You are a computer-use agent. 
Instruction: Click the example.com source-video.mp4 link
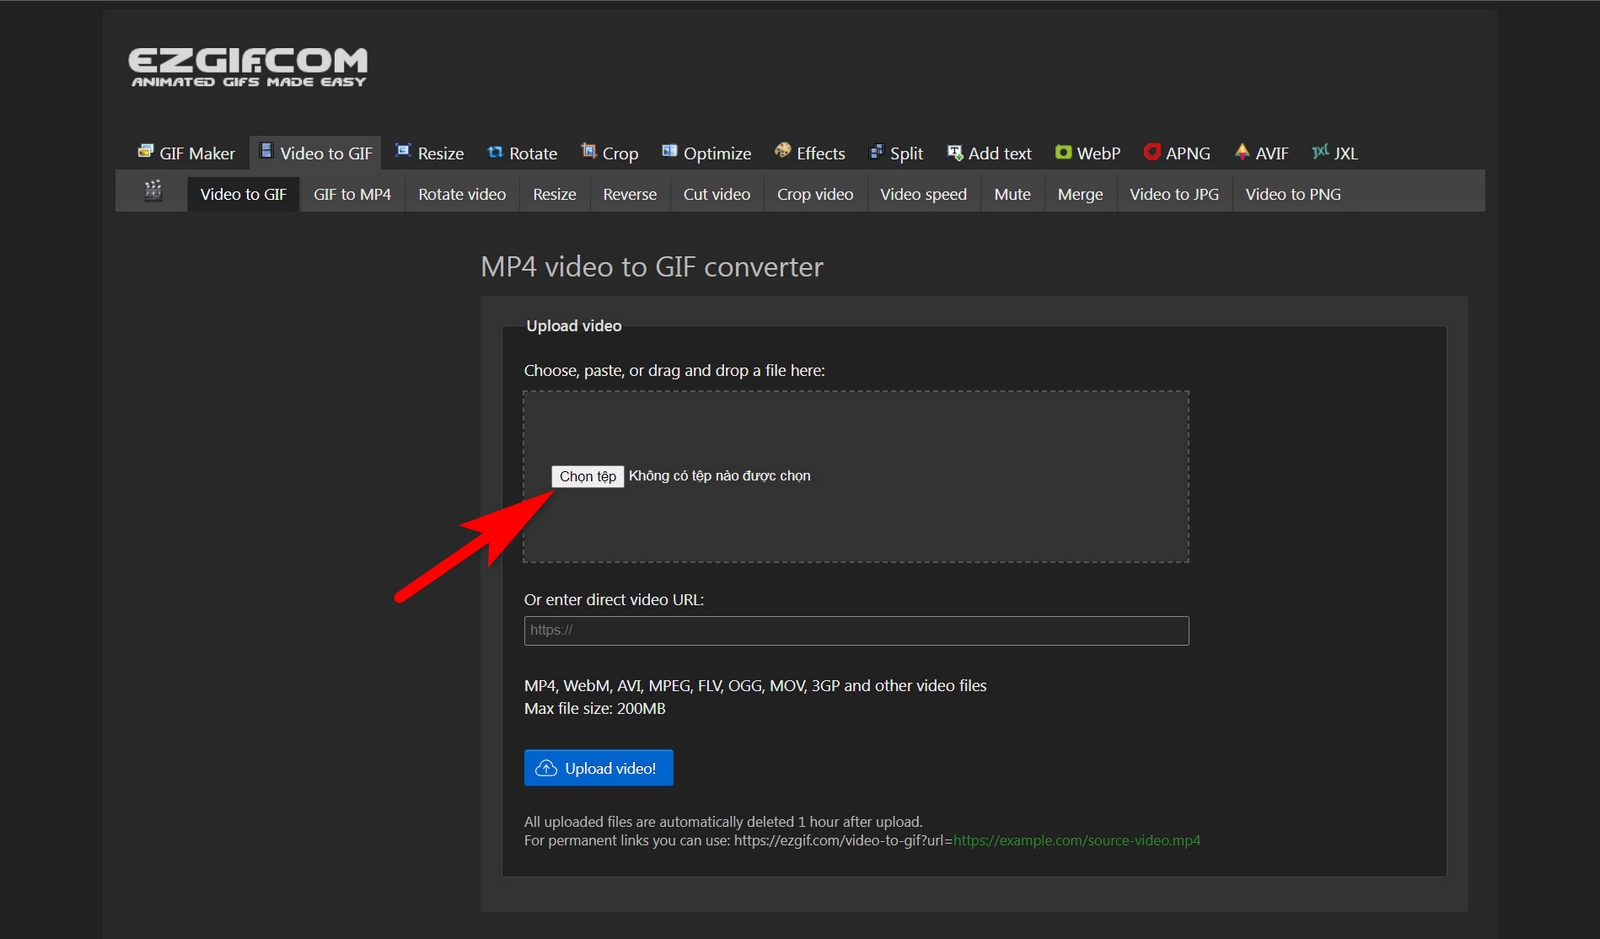tap(1077, 841)
